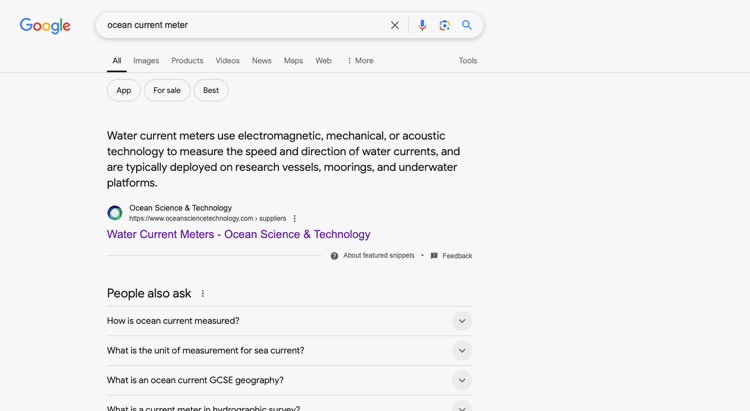
Task: Switch to the Maps tab
Action: pyautogui.click(x=293, y=61)
